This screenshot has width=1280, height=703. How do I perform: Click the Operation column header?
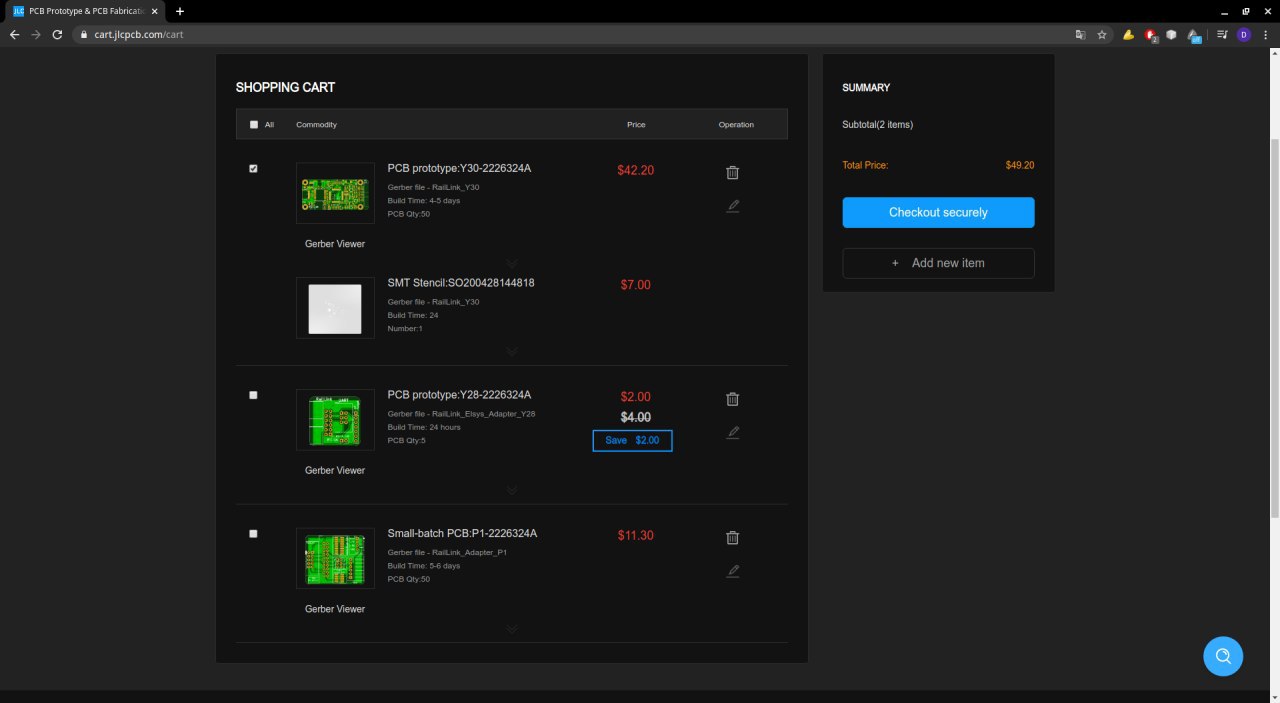click(736, 125)
